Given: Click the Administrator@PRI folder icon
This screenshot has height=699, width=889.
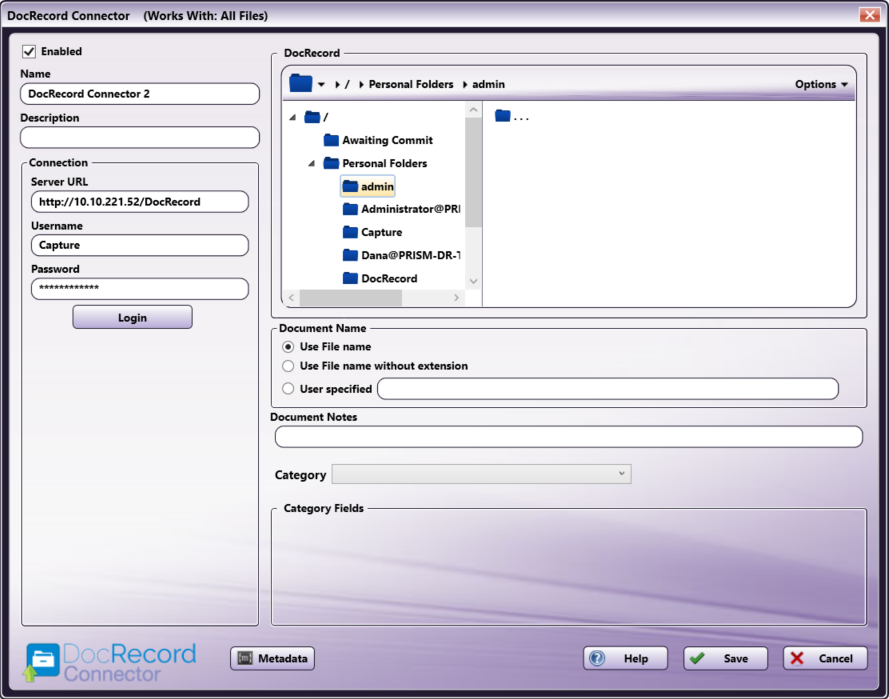Looking at the screenshot, I should tap(350, 209).
